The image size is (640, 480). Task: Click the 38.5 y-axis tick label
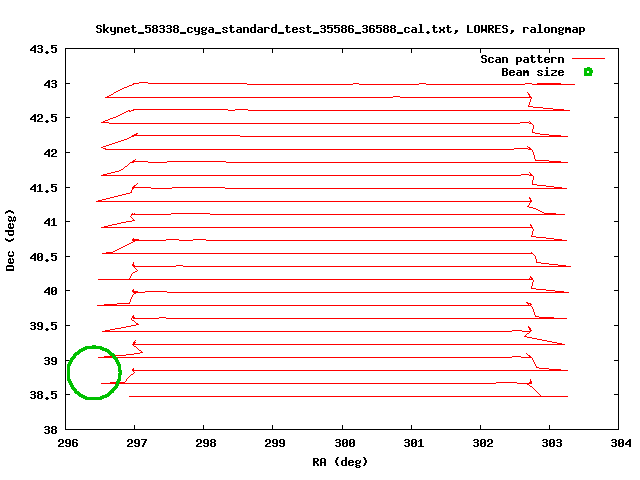(x=43, y=395)
